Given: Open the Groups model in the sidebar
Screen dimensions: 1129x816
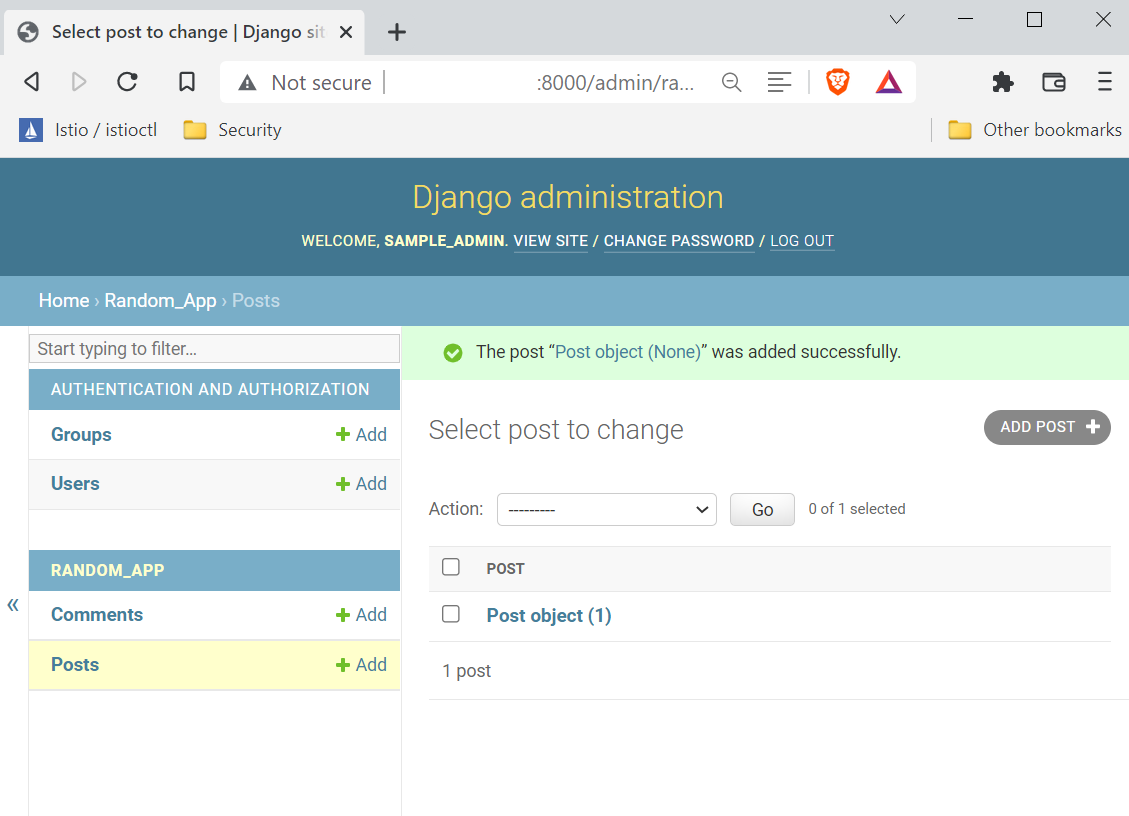Looking at the screenshot, I should 81,434.
